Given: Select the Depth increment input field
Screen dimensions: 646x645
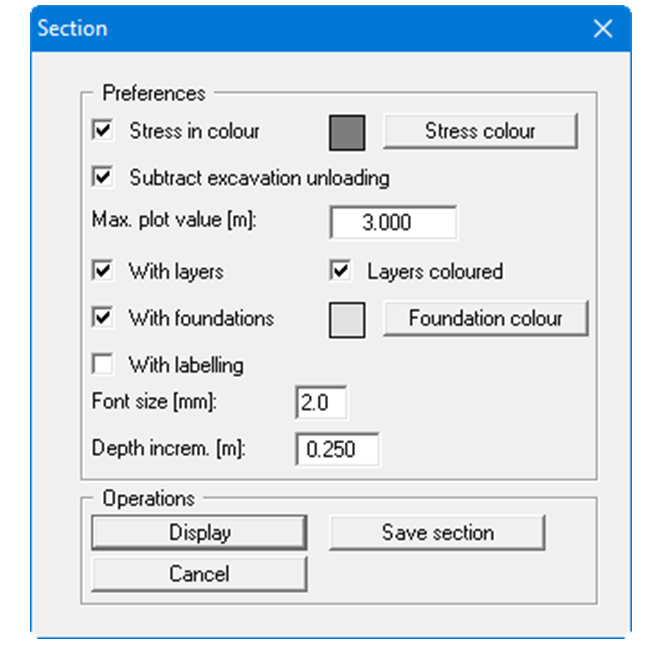Looking at the screenshot, I should (x=338, y=450).
